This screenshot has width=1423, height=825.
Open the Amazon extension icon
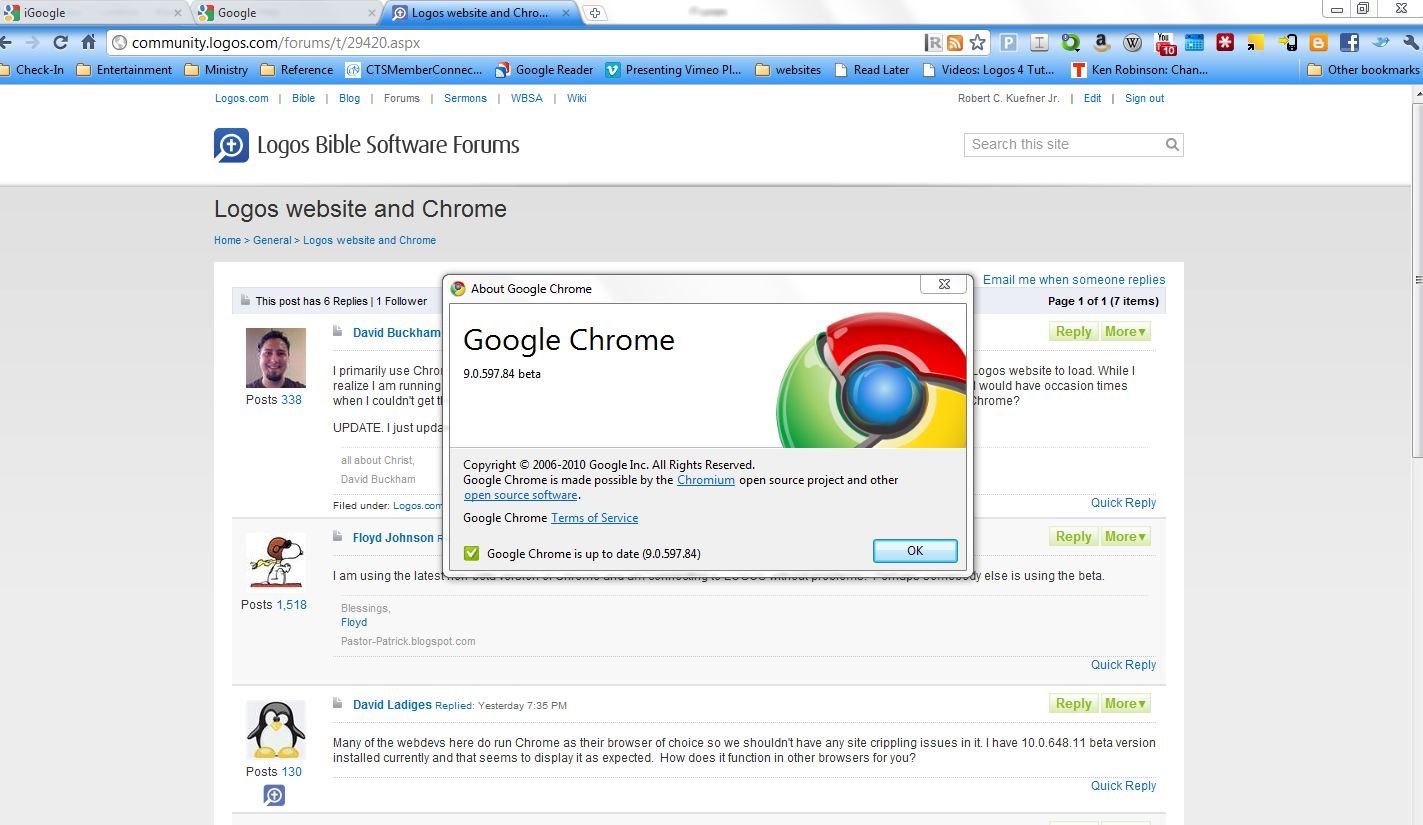pos(1102,43)
